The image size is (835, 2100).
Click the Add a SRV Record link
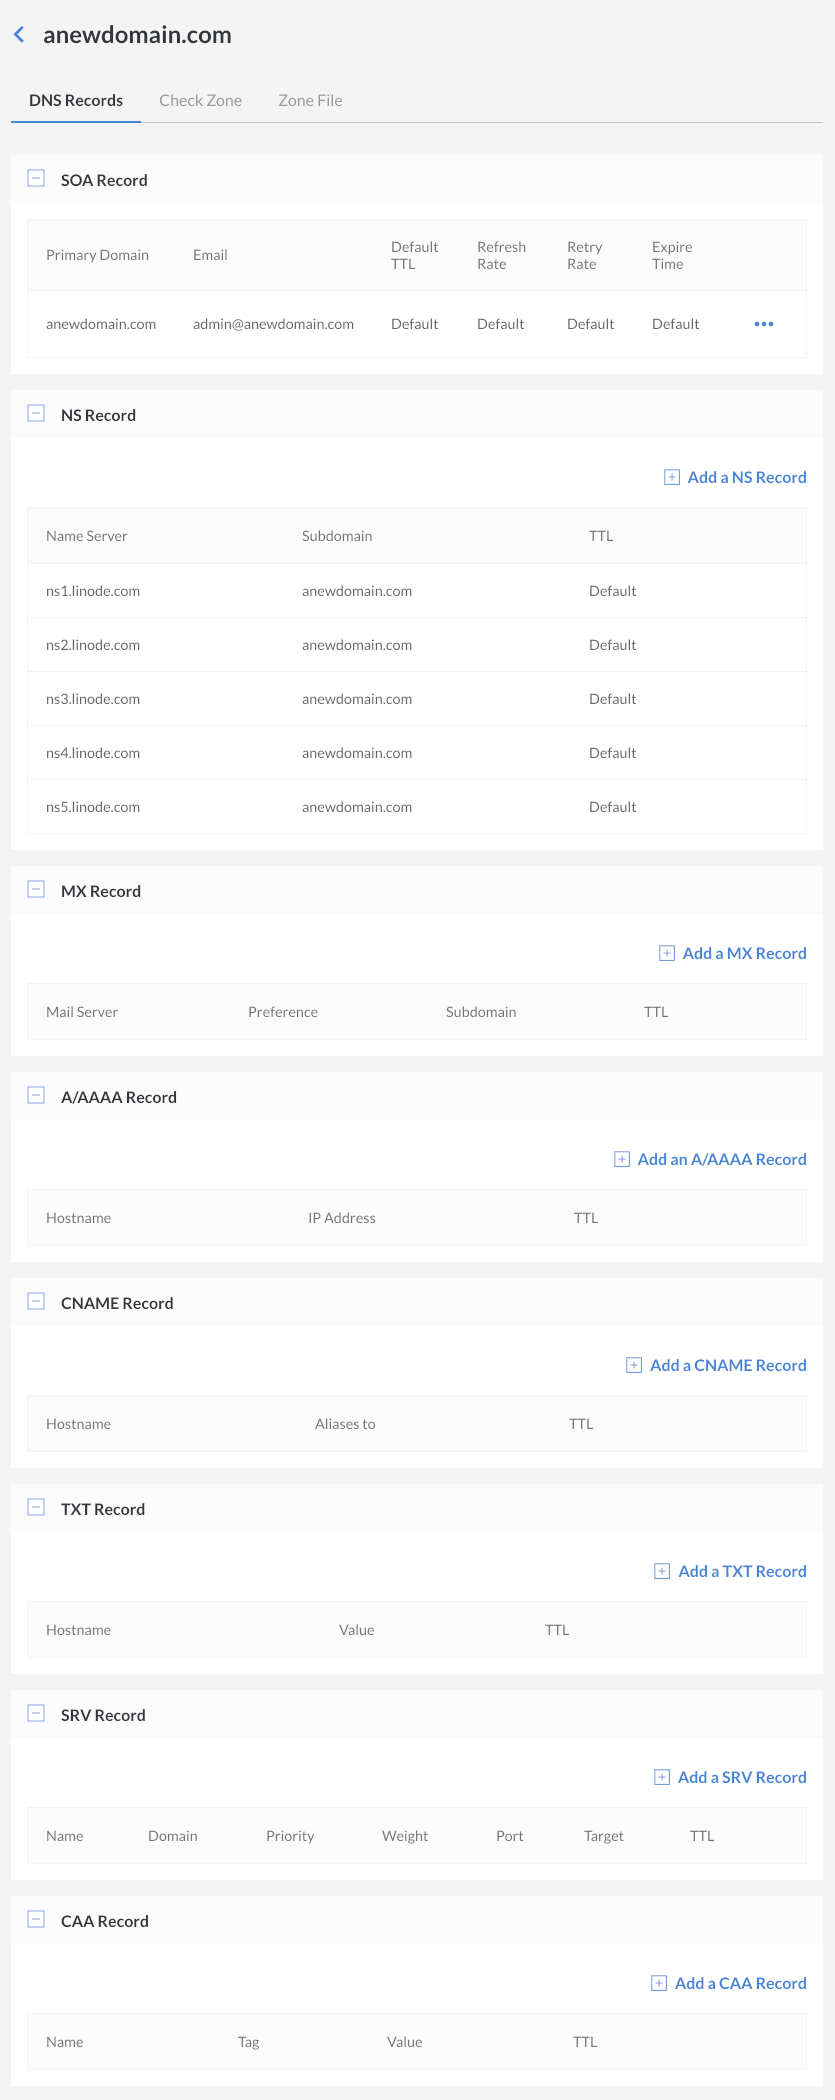(742, 1778)
